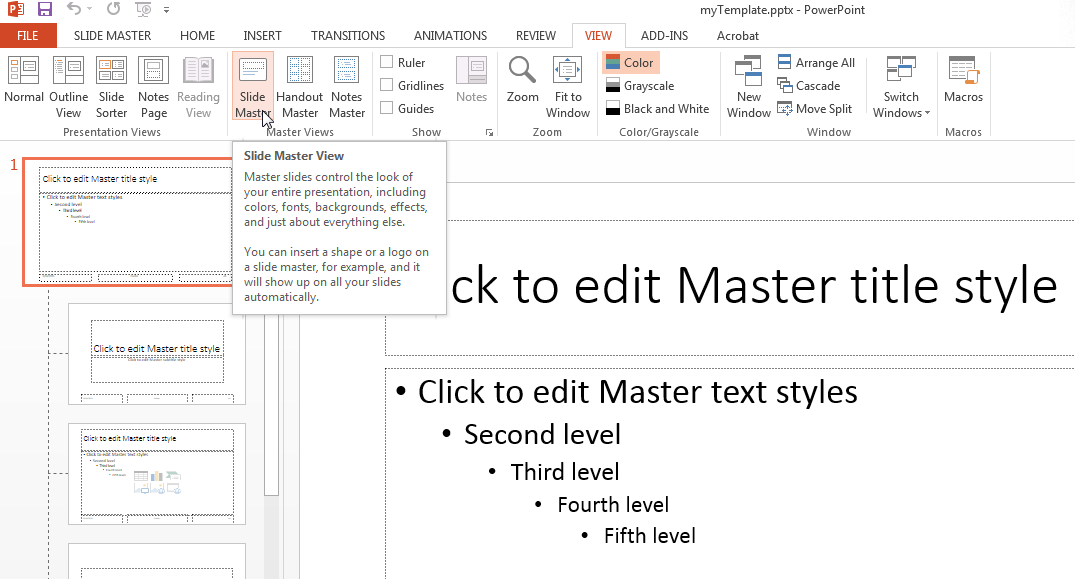Image resolution: width=1075 pixels, height=579 pixels.
Task: Open the Handout Master
Action: pos(299,85)
